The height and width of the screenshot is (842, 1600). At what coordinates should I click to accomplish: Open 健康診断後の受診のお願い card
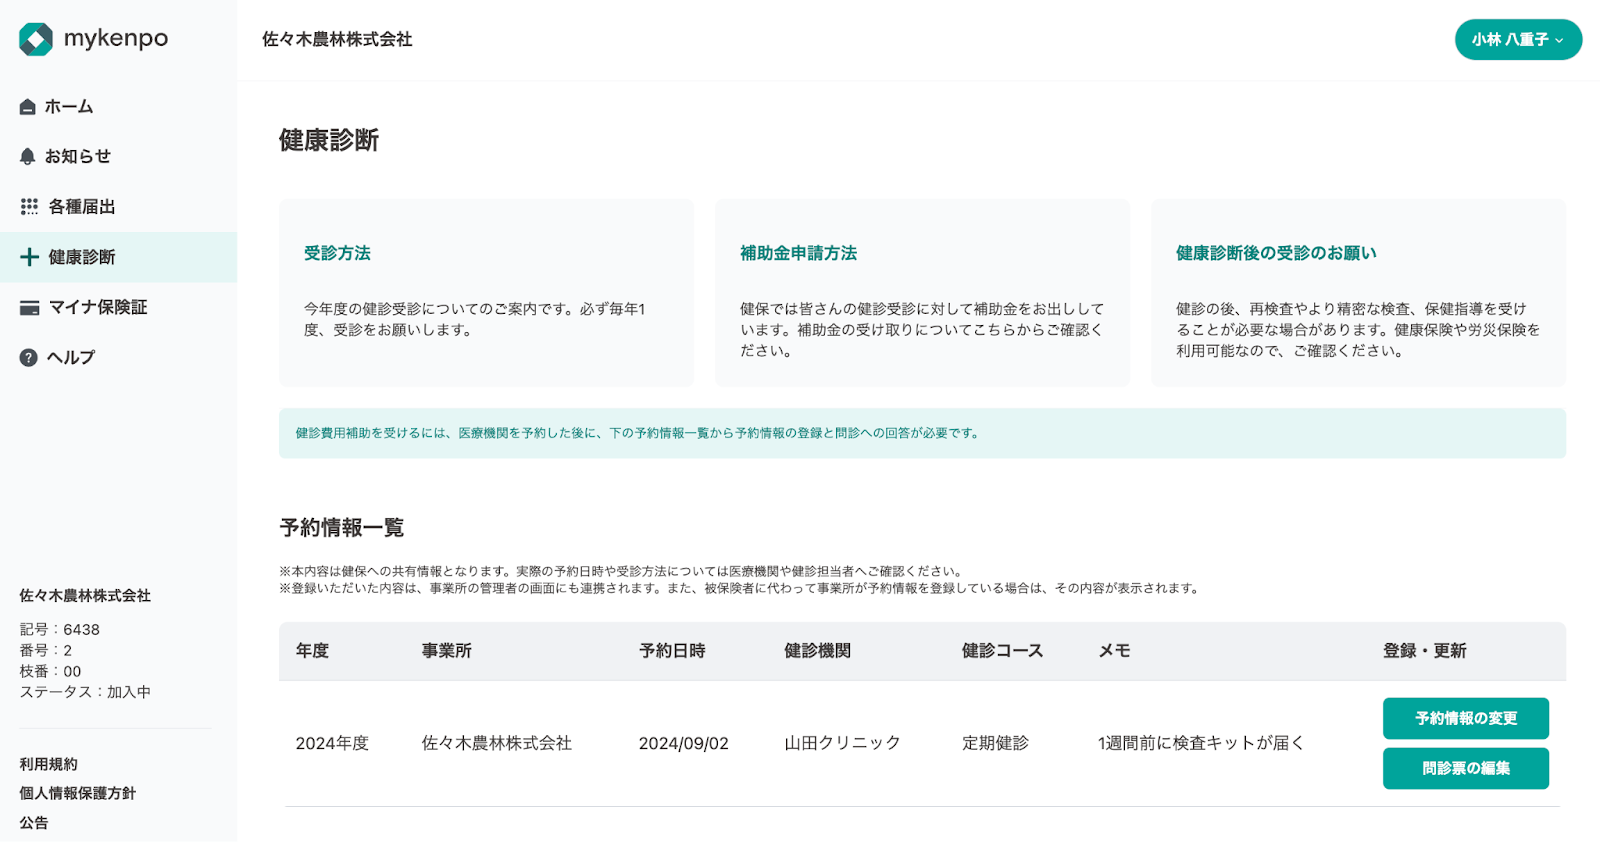[x=1358, y=292]
